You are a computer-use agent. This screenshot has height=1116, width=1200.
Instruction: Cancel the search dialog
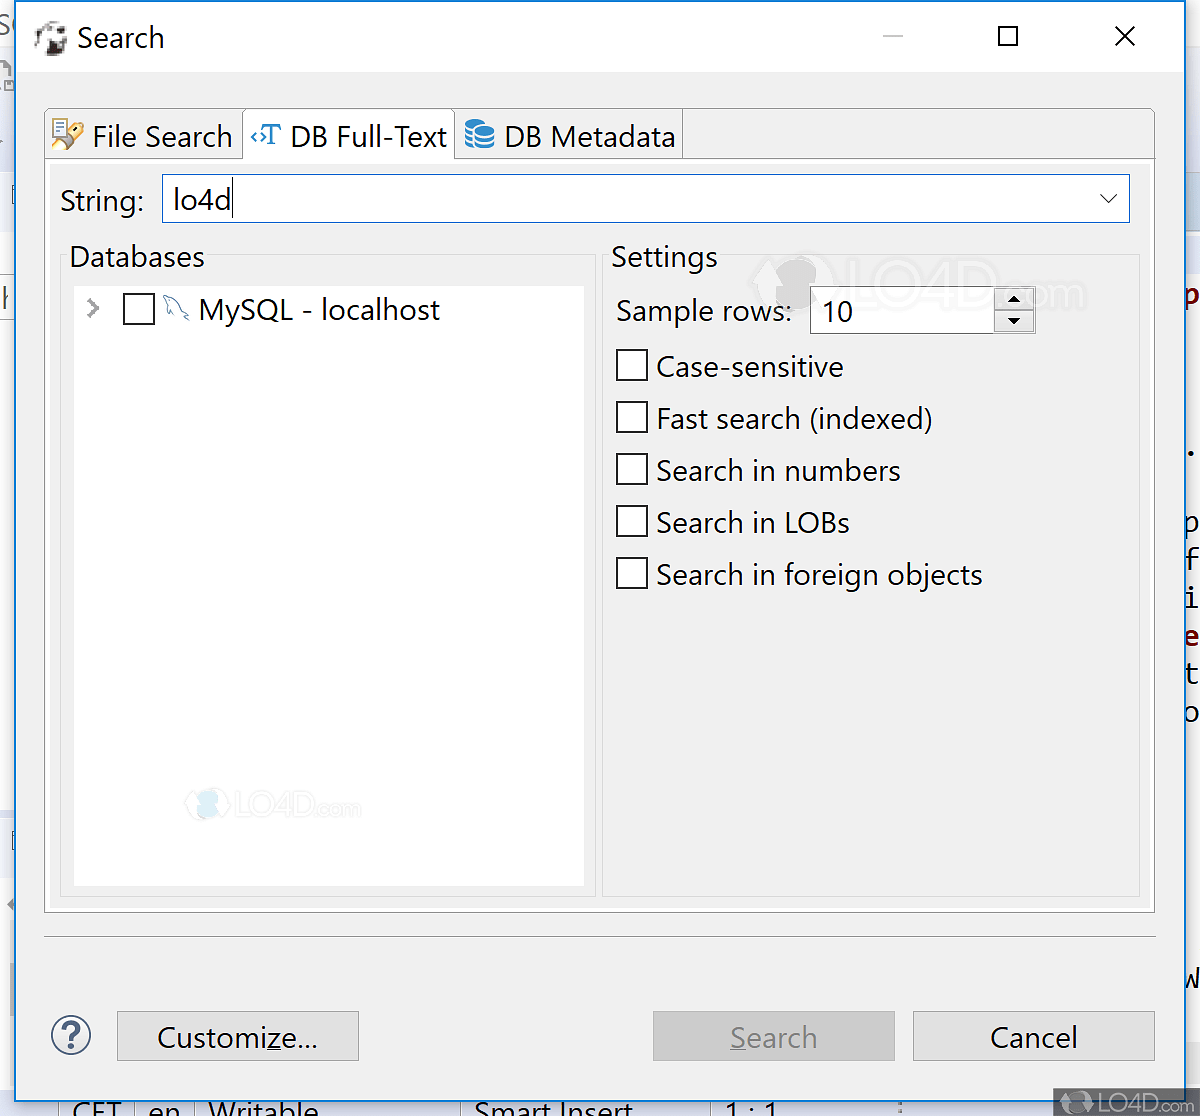pyautogui.click(x=1033, y=1036)
